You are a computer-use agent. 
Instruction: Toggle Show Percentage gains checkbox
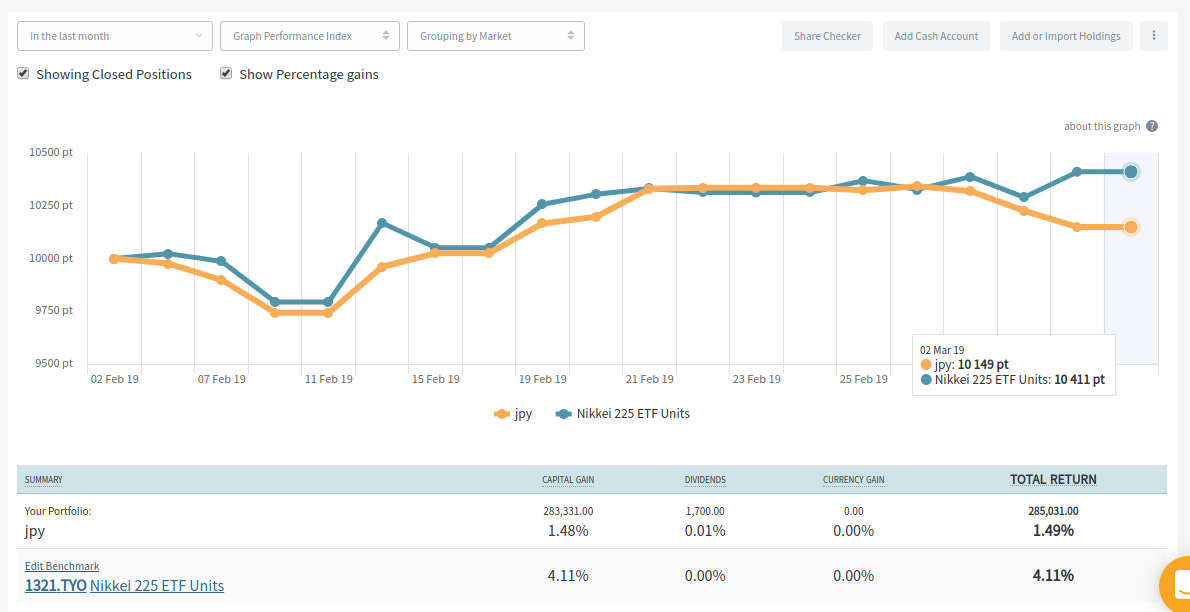coord(226,74)
